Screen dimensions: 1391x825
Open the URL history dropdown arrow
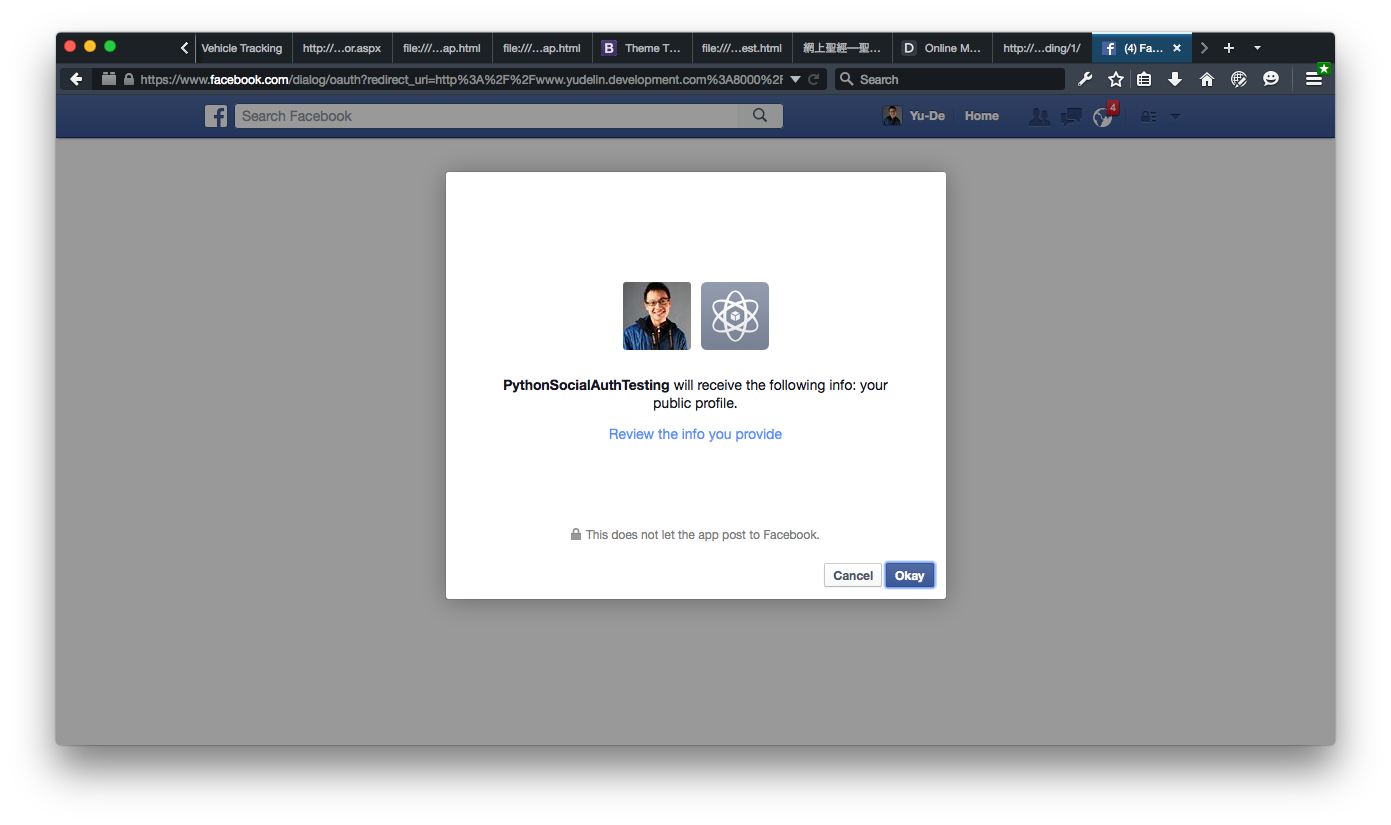(x=795, y=79)
